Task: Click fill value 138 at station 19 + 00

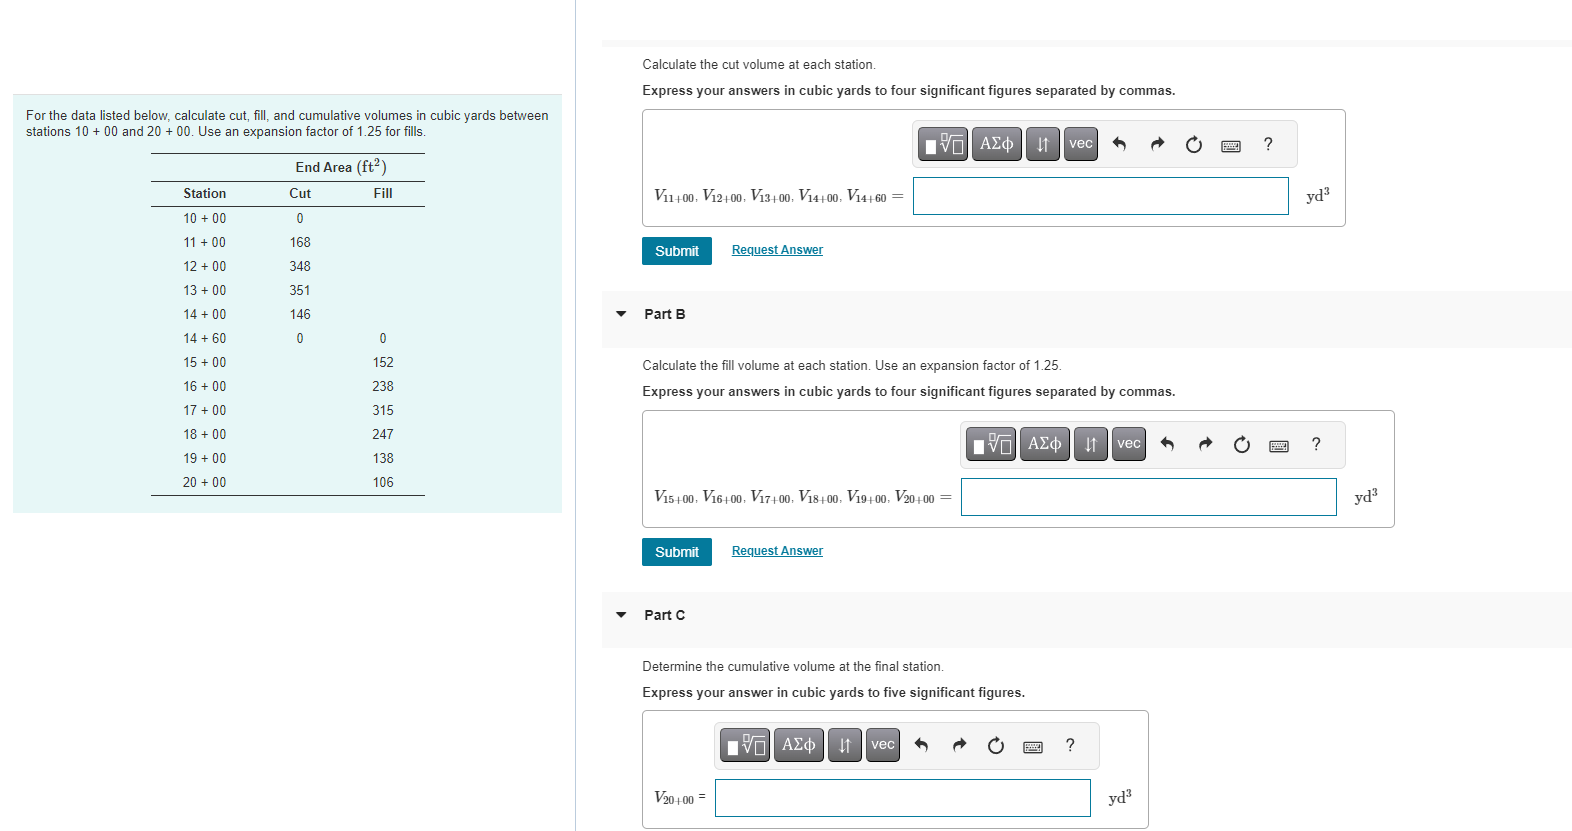Action: point(383,458)
